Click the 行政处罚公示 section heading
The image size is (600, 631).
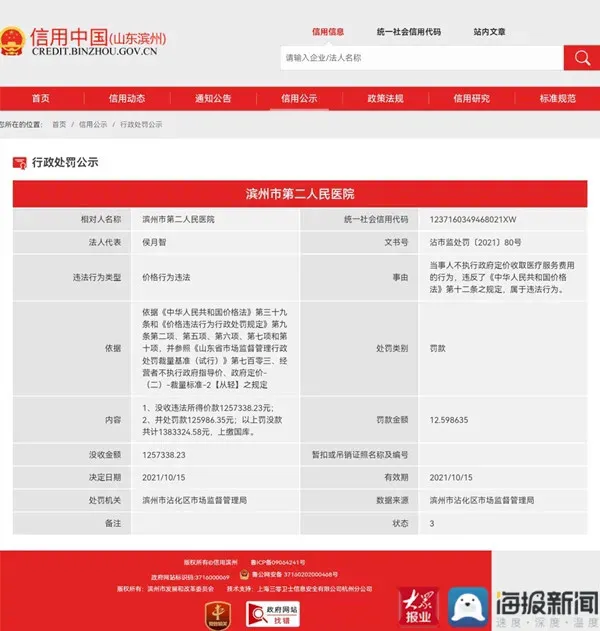click(x=65, y=163)
